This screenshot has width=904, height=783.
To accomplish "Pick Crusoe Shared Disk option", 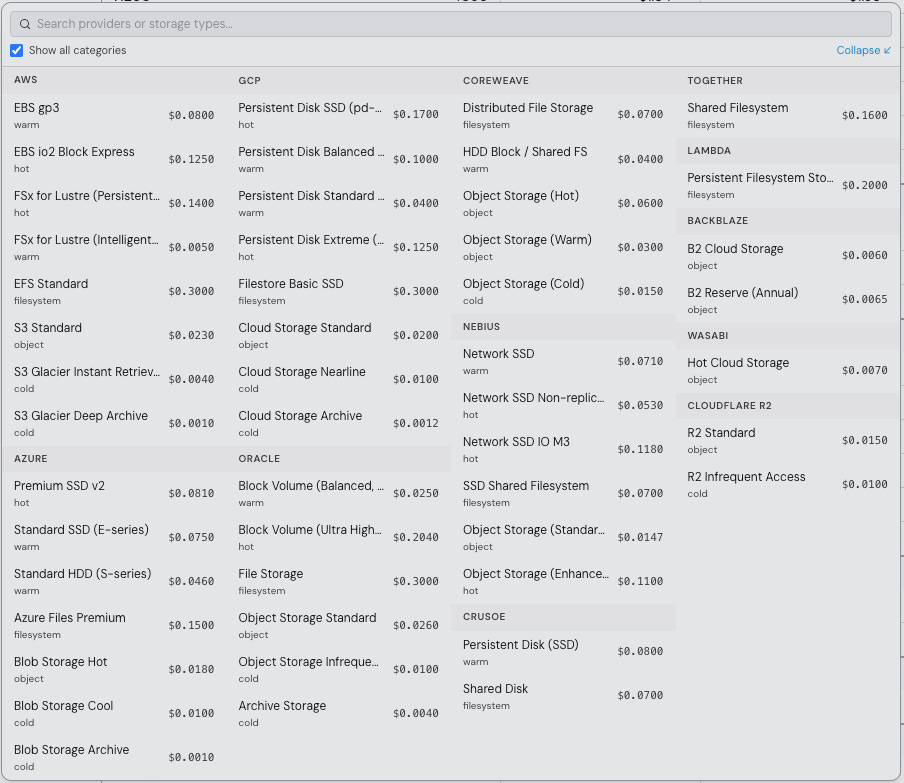I will point(562,696).
